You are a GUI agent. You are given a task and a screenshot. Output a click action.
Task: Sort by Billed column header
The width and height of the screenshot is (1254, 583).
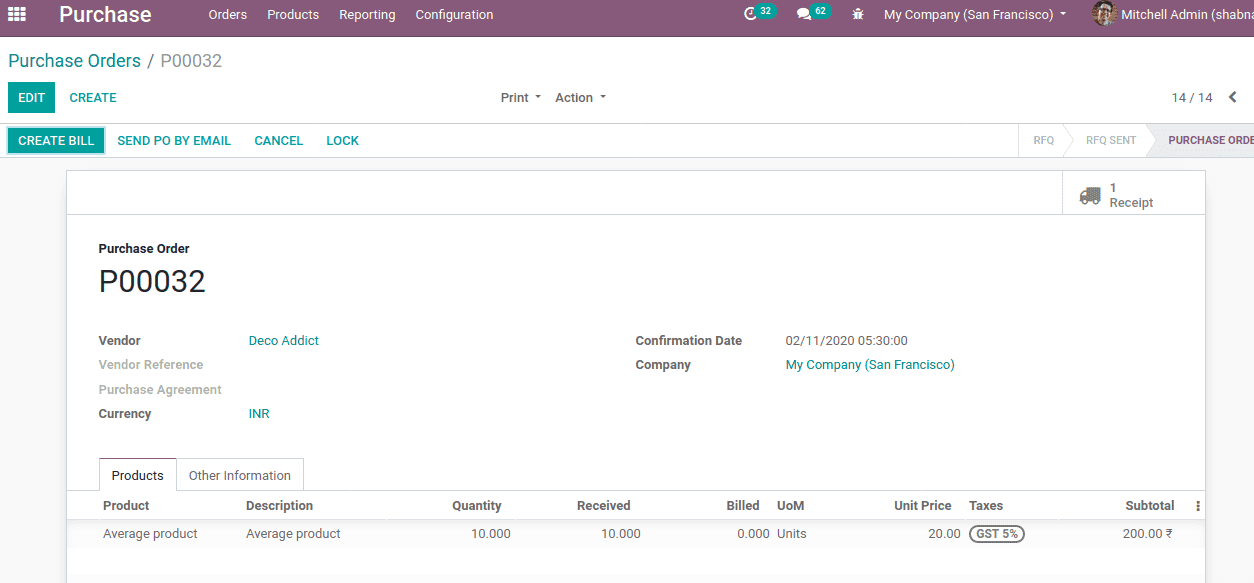[743, 506]
